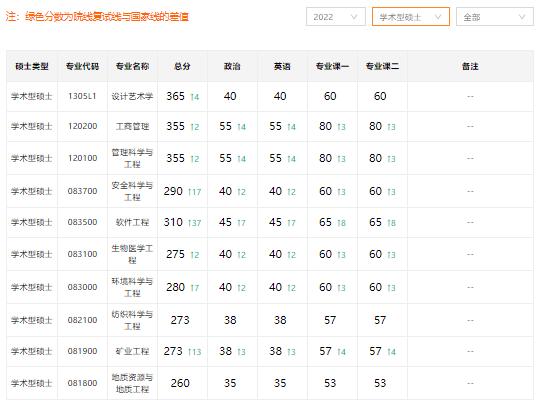Click the chevron arrow in the 2022 selector
Viewport: 538px width, 403px height.
click(354, 17)
